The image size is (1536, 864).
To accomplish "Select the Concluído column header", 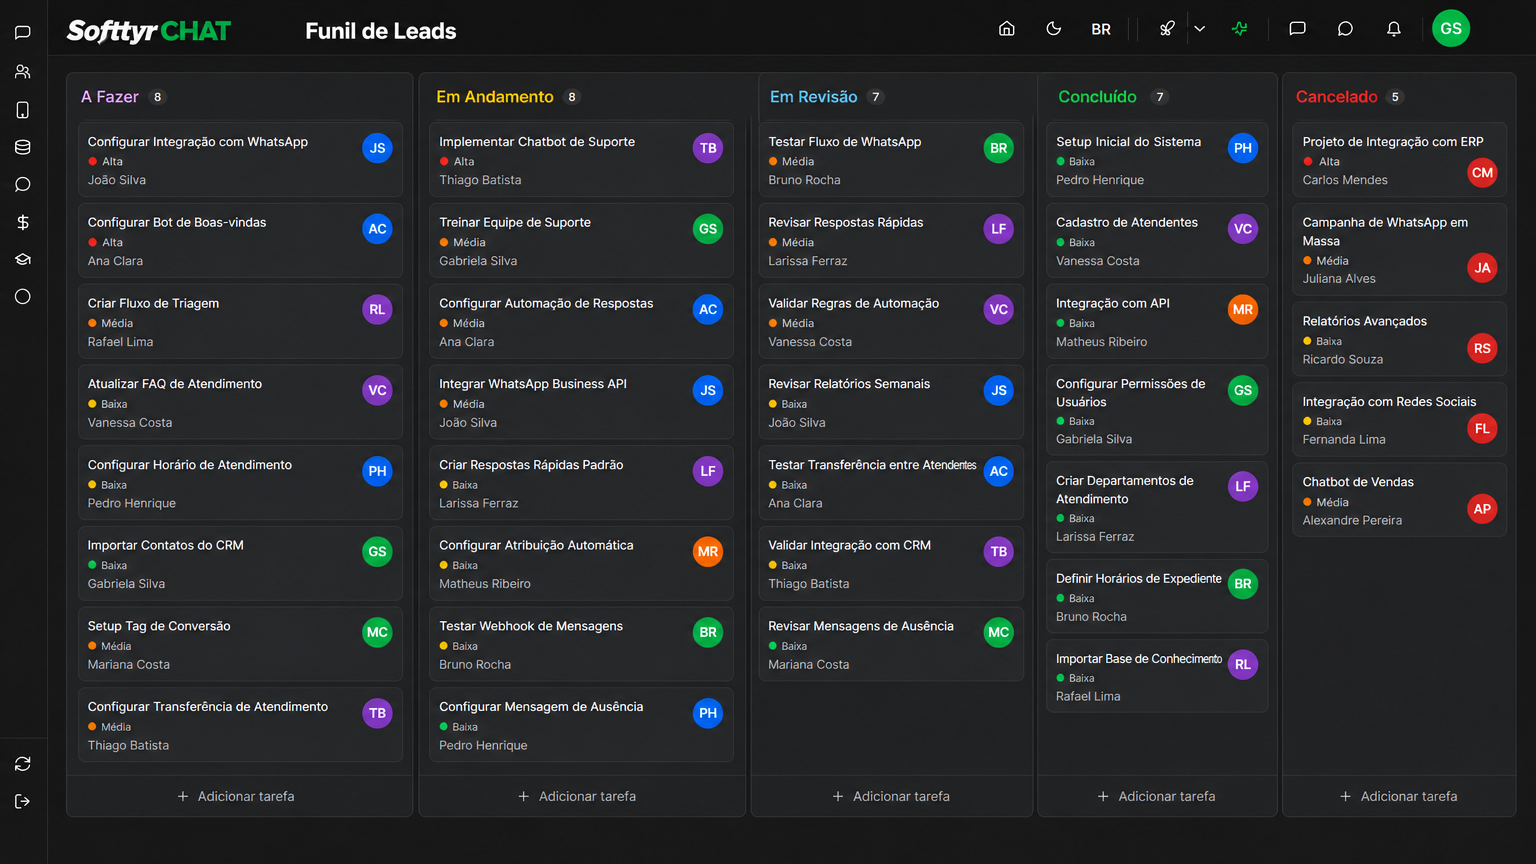I will pyautogui.click(x=1097, y=97).
